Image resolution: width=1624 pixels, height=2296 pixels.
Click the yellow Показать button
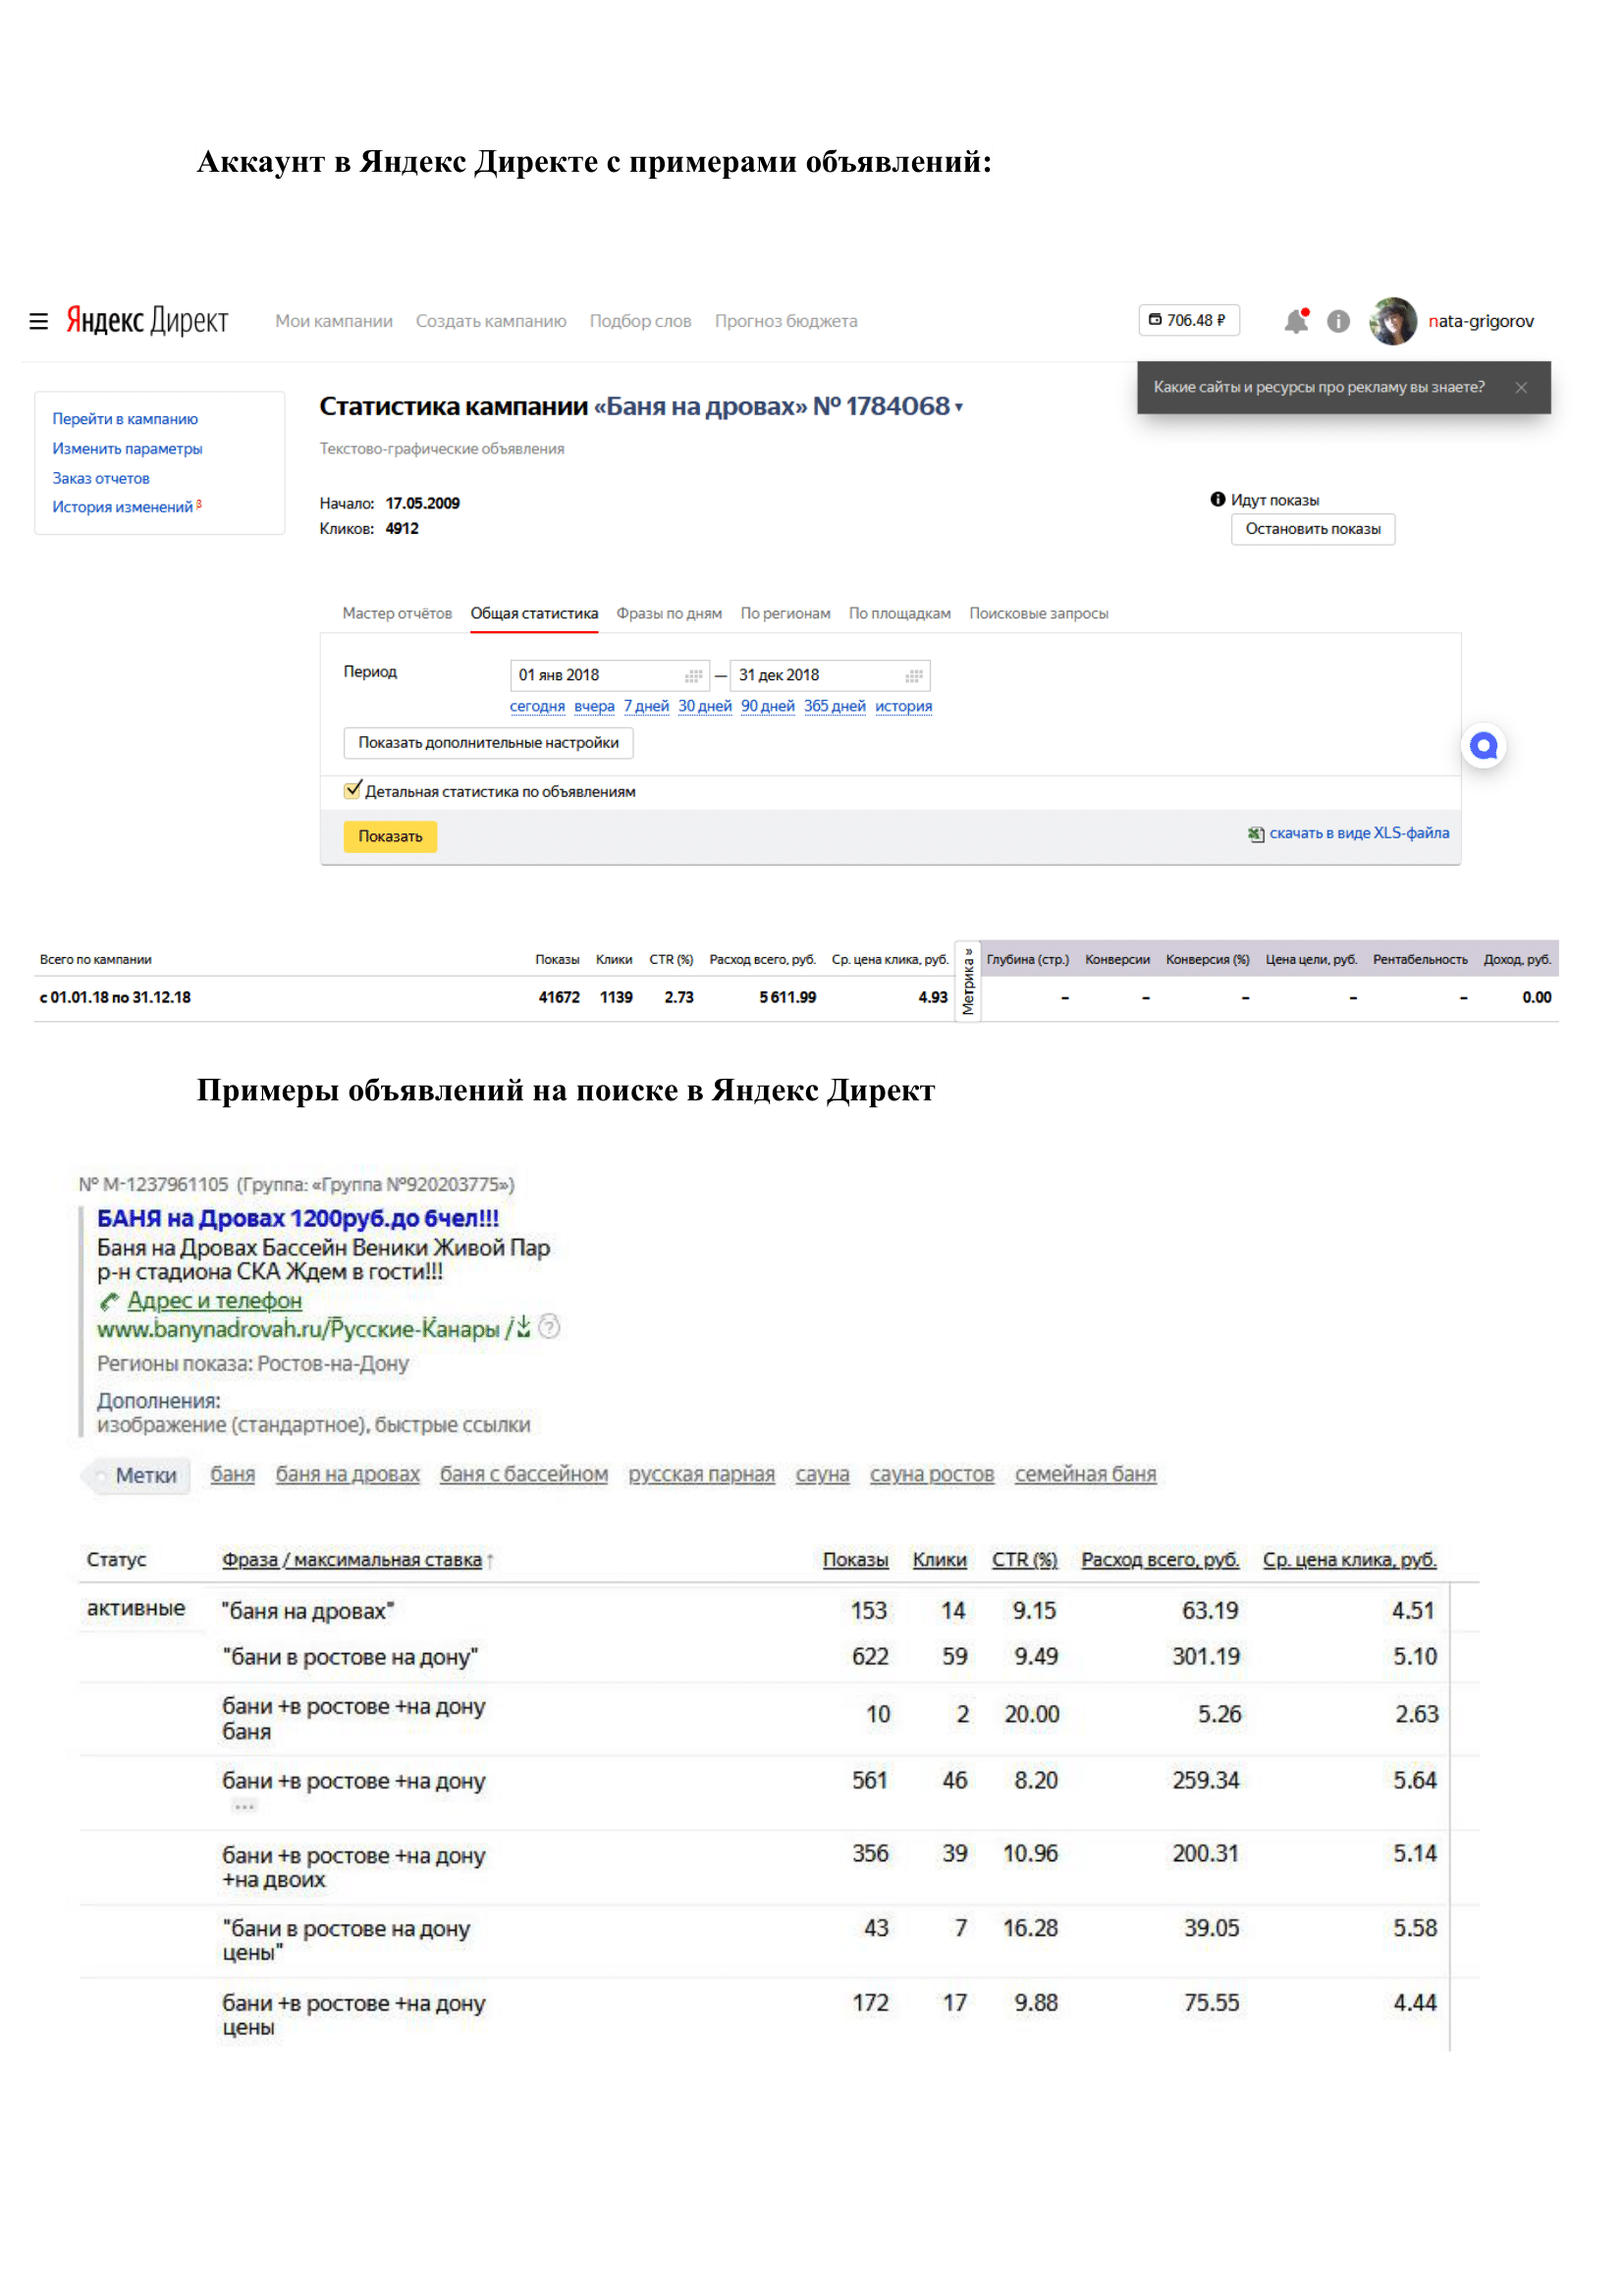coord(390,836)
